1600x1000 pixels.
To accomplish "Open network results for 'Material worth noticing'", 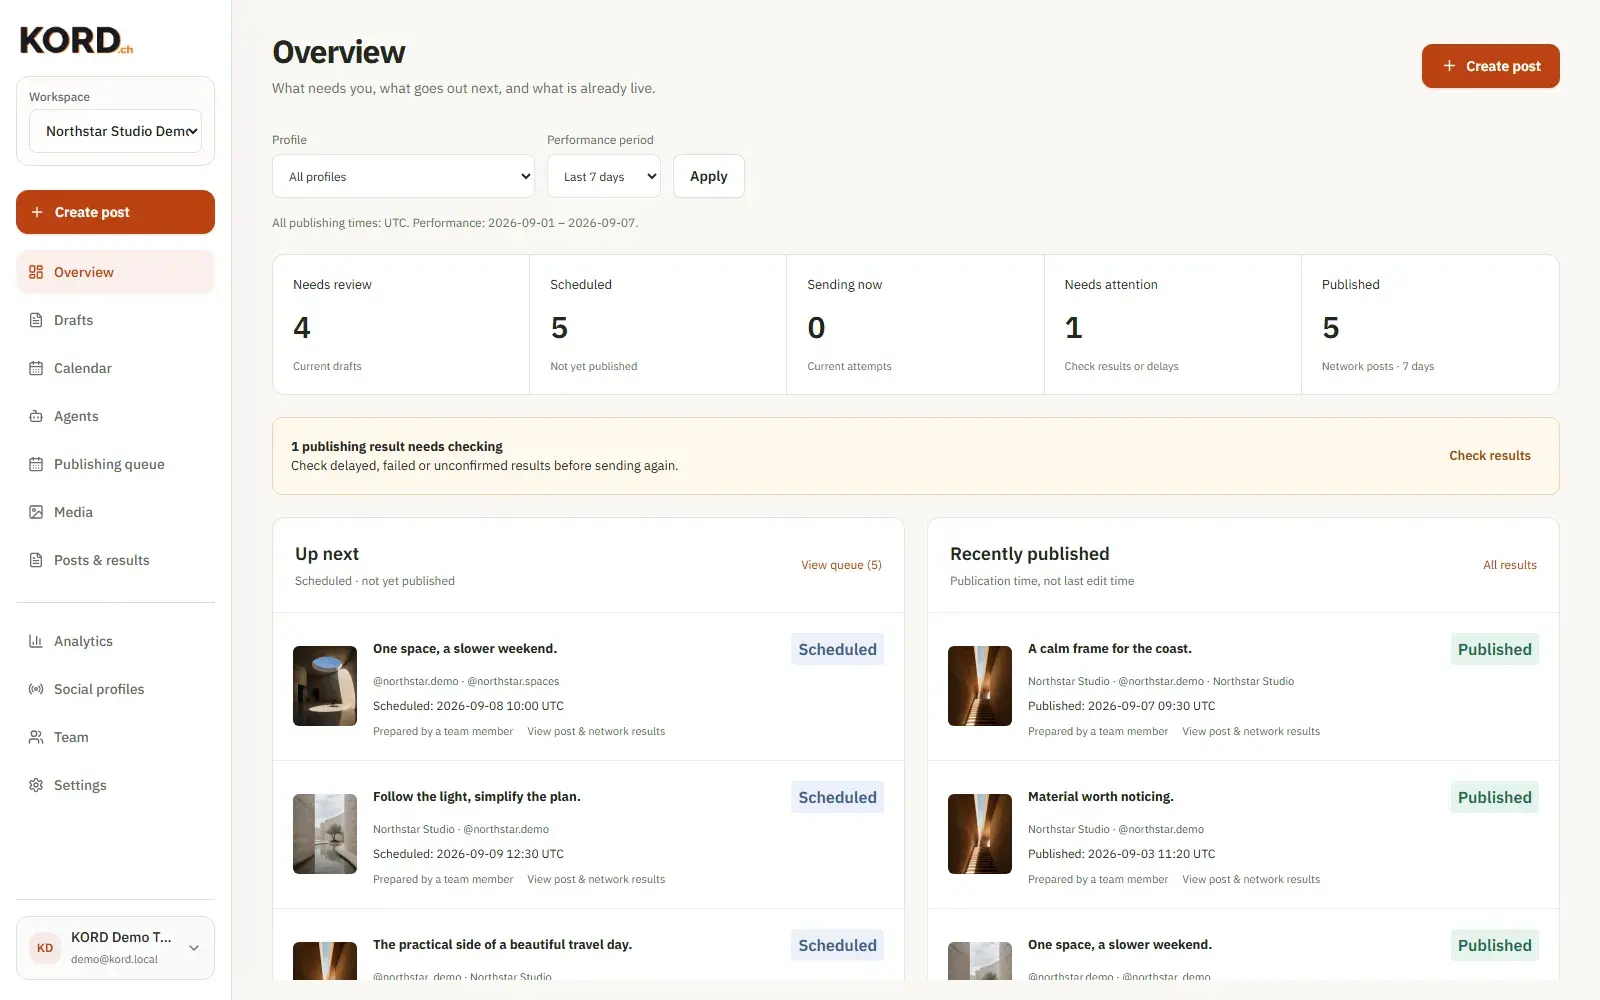I will pyautogui.click(x=1251, y=879).
